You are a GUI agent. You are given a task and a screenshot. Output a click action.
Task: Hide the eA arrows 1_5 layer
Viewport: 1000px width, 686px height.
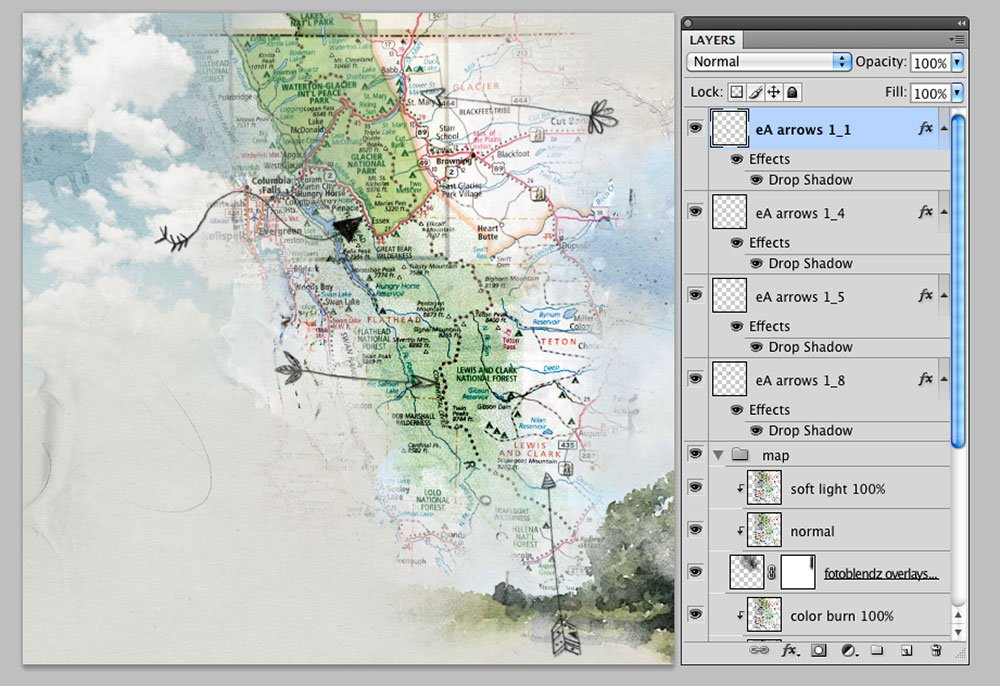[695, 295]
